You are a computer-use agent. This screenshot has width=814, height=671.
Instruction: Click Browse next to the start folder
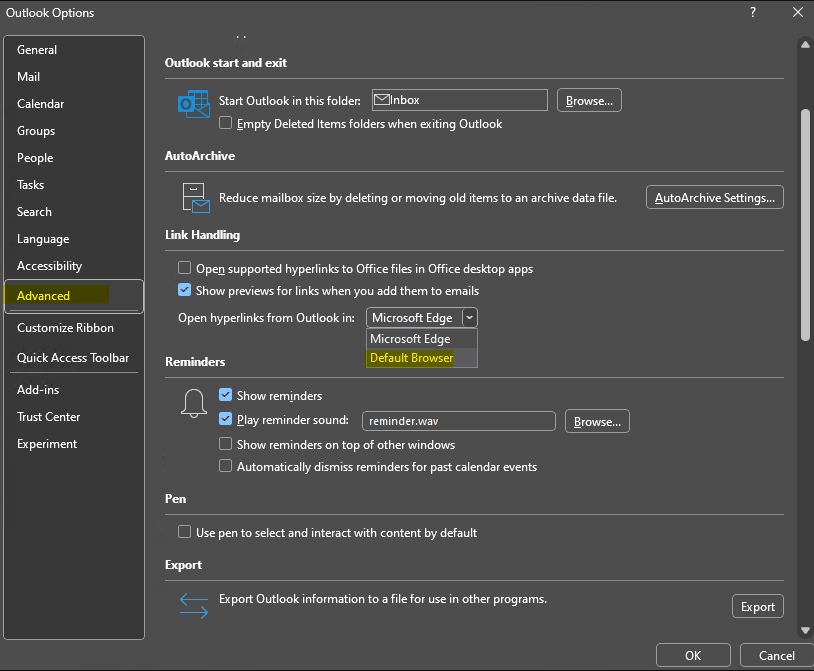[x=588, y=99]
